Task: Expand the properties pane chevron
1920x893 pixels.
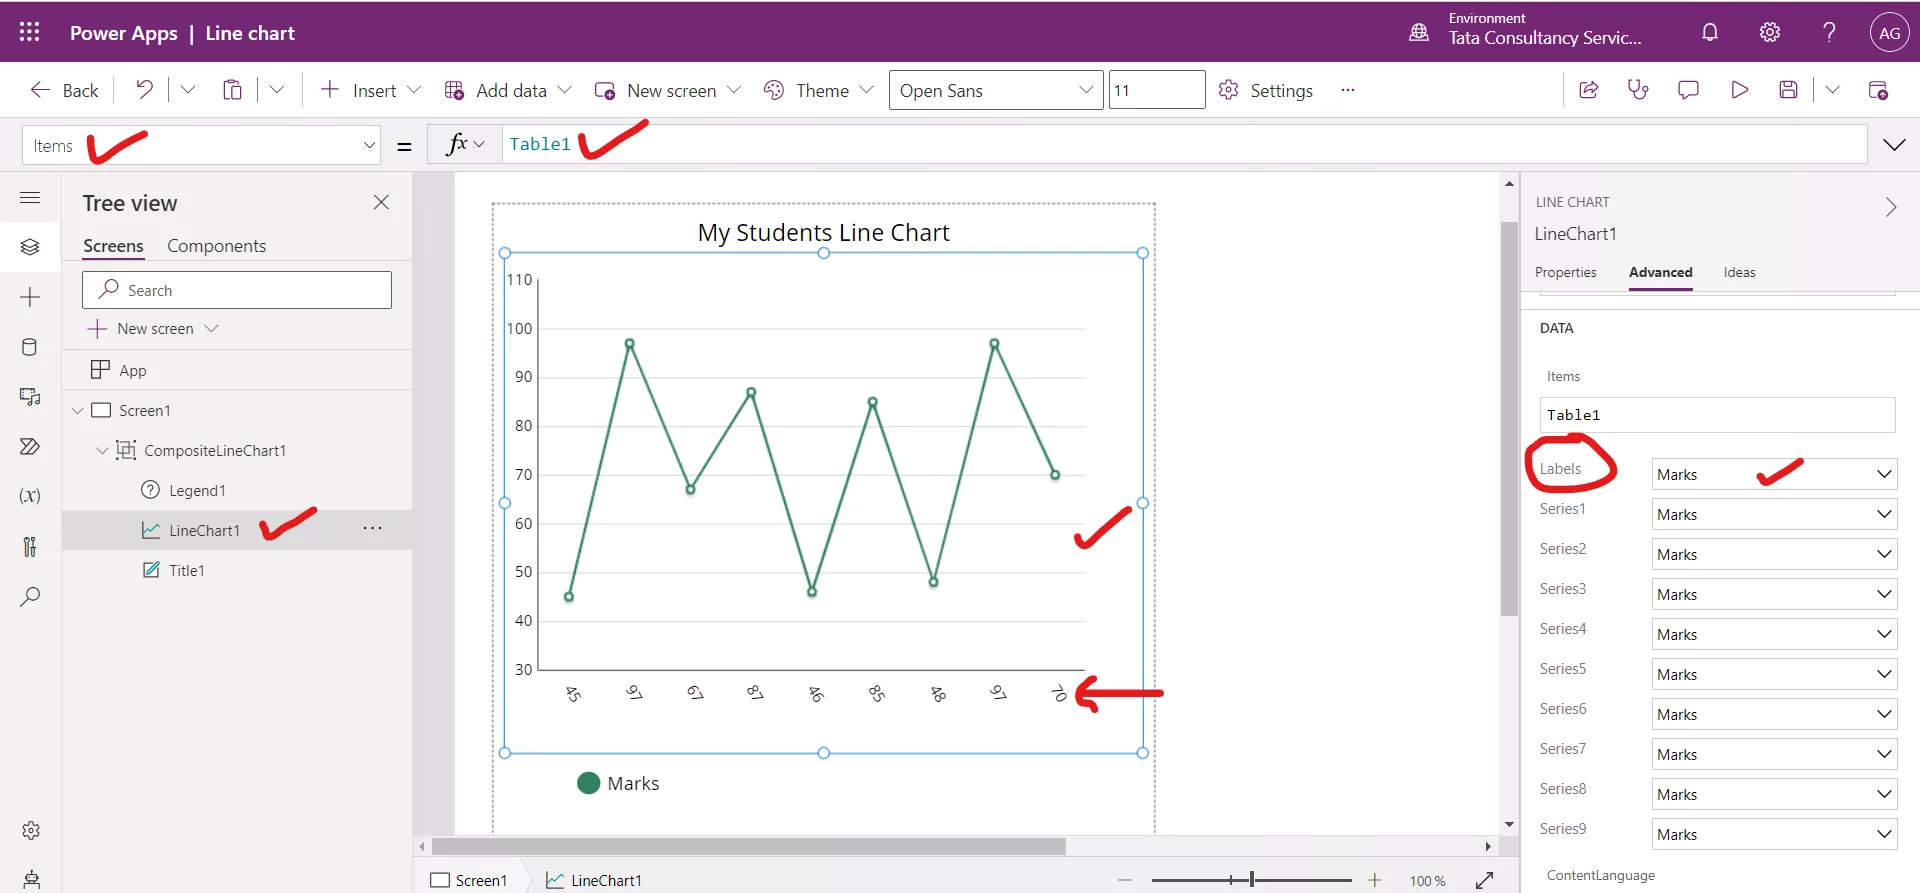Action: pos(1890,207)
